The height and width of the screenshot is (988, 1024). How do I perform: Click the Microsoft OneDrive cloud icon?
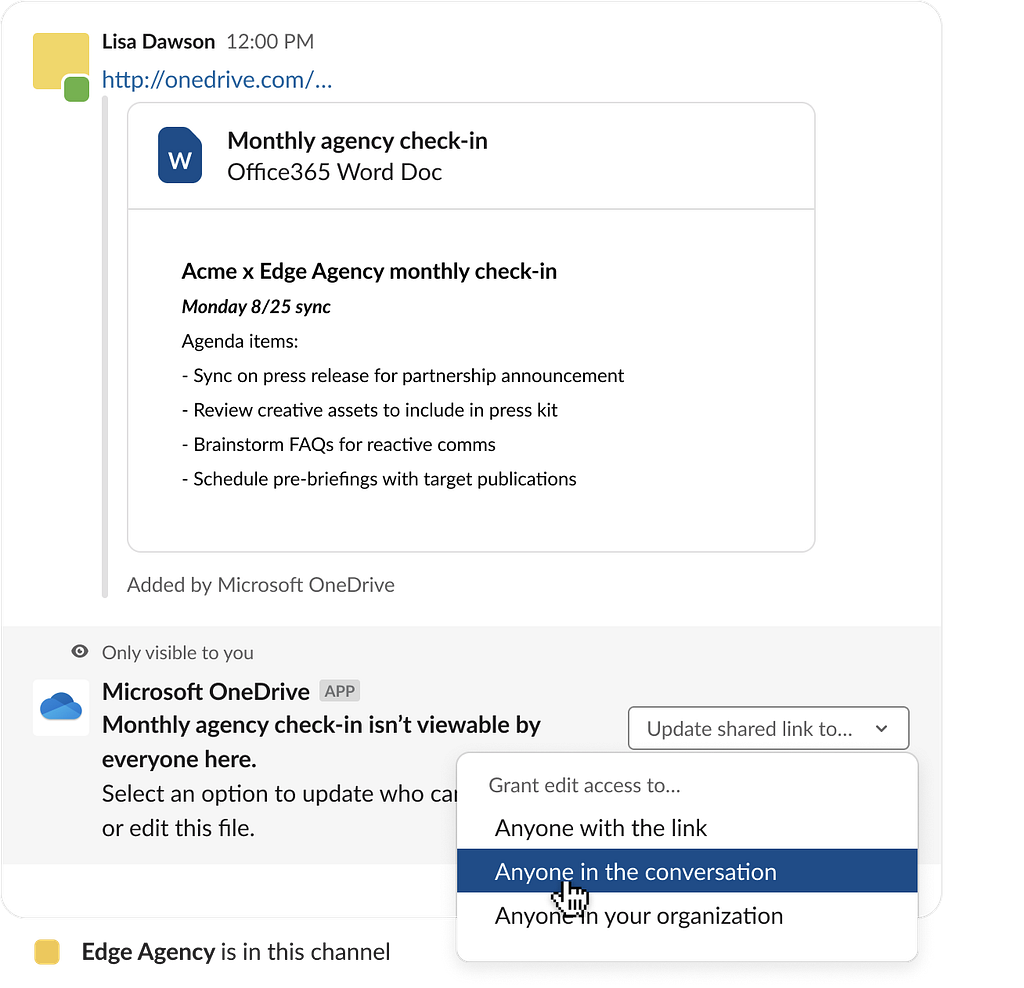tap(61, 707)
